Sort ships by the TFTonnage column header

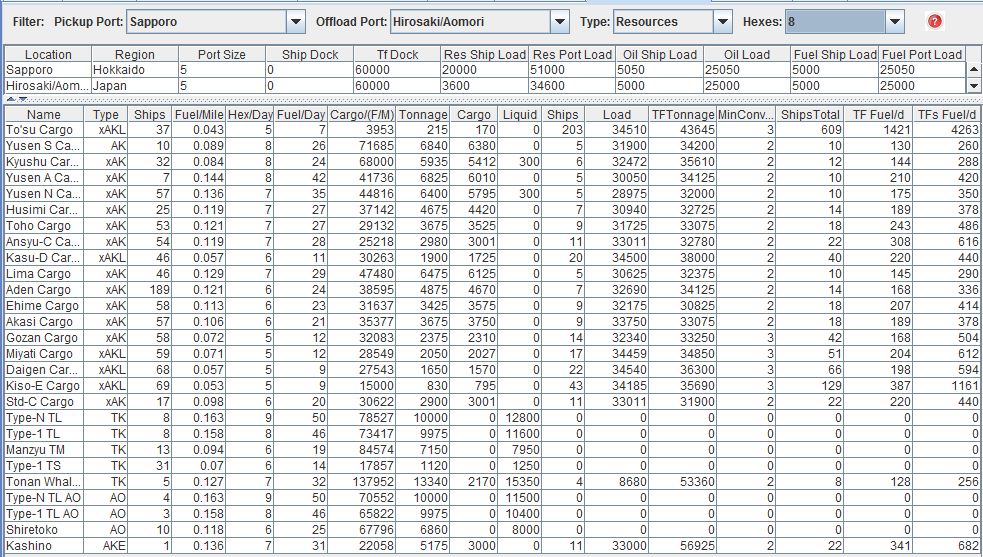683,114
